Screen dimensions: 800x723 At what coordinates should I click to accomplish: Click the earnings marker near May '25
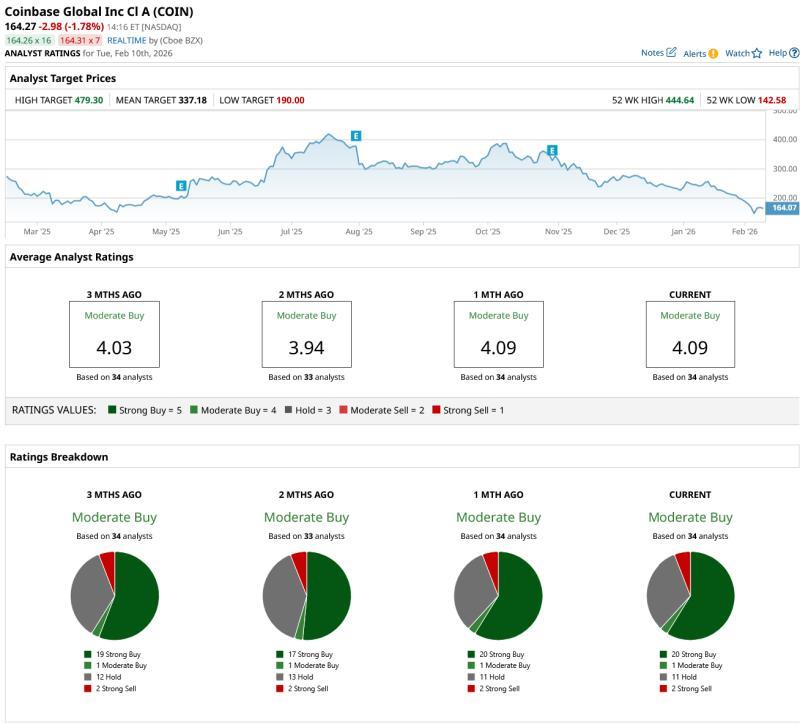click(x=181, y=185)
